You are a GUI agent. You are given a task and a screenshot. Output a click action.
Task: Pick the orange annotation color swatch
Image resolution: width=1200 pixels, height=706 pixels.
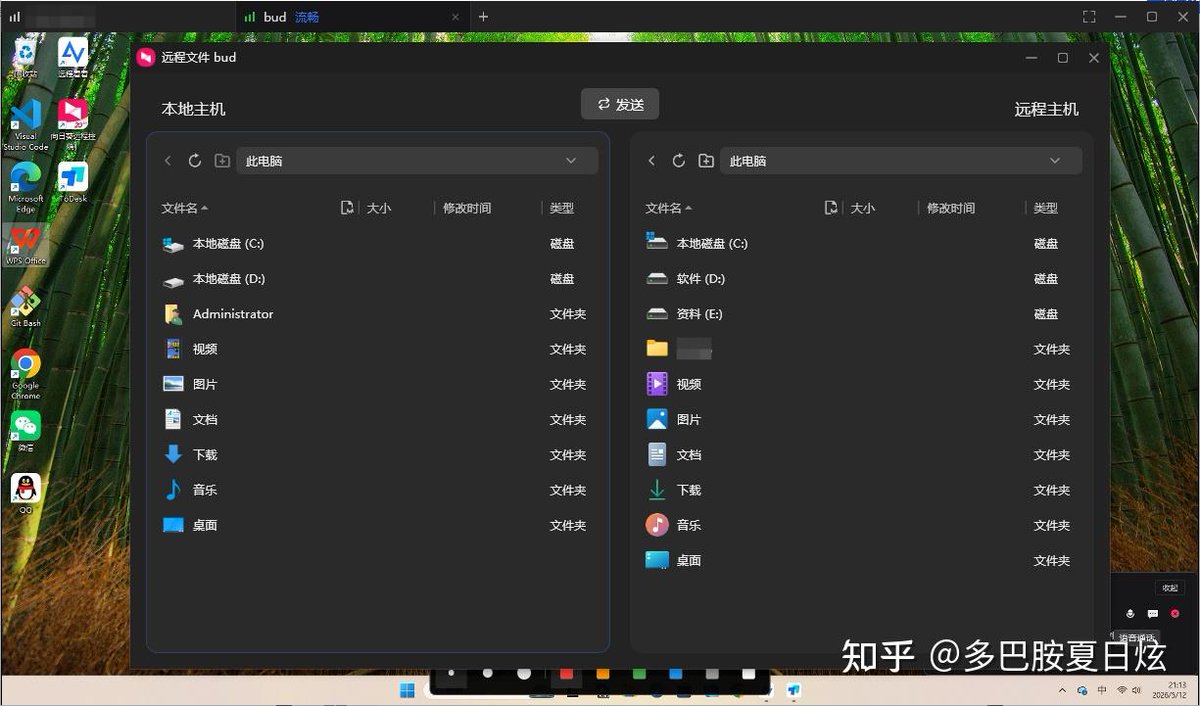pos(603,674)
